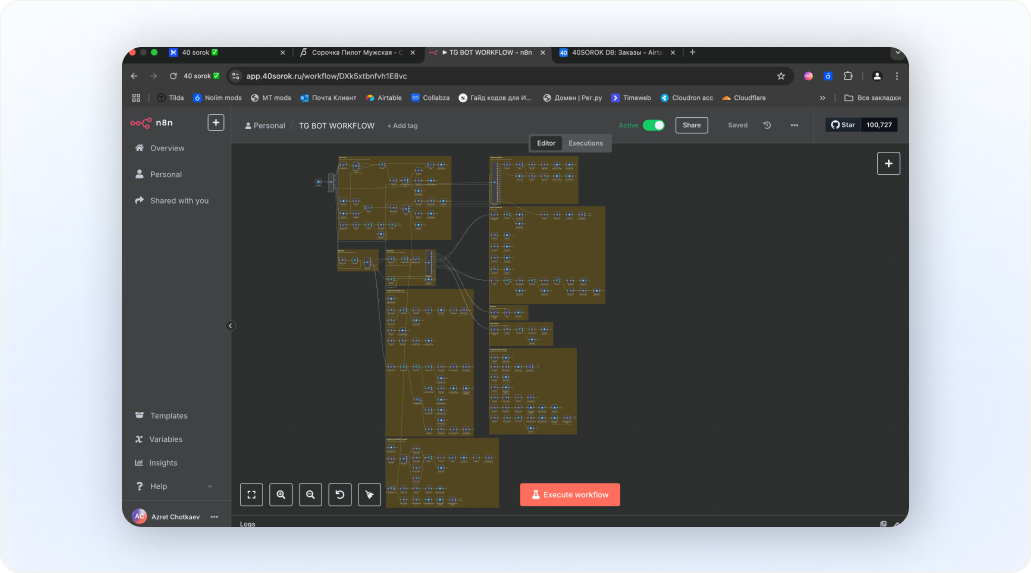This screenshot has width=1031, height=573.
Task: Open Chrome three-dot menu
Action: click(896, 76)
